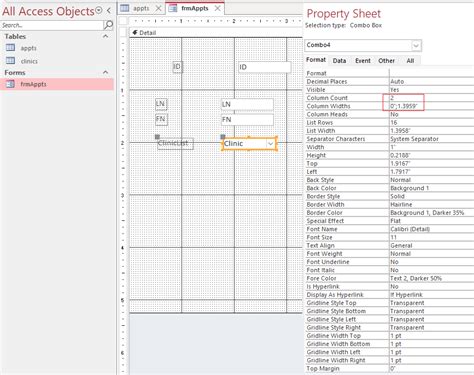
Task: Open the Combo4 object selector dropdown
Action: pos(416,45)
